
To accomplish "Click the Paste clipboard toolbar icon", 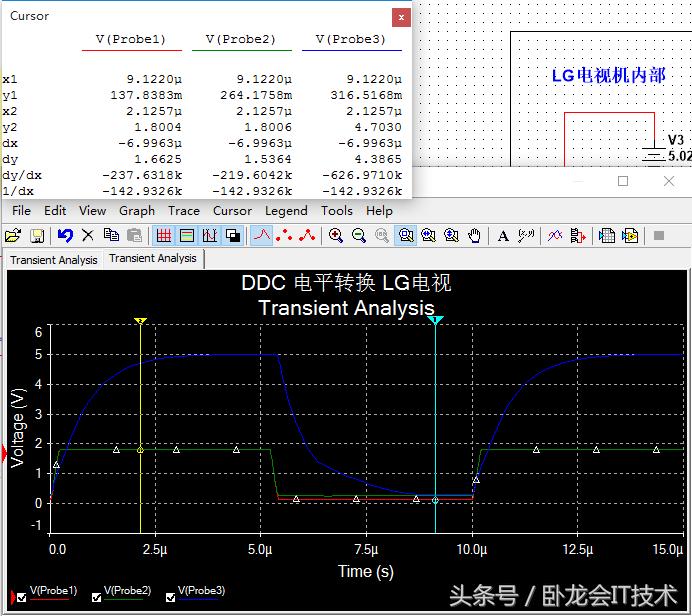I will click(x=135, y=236).
